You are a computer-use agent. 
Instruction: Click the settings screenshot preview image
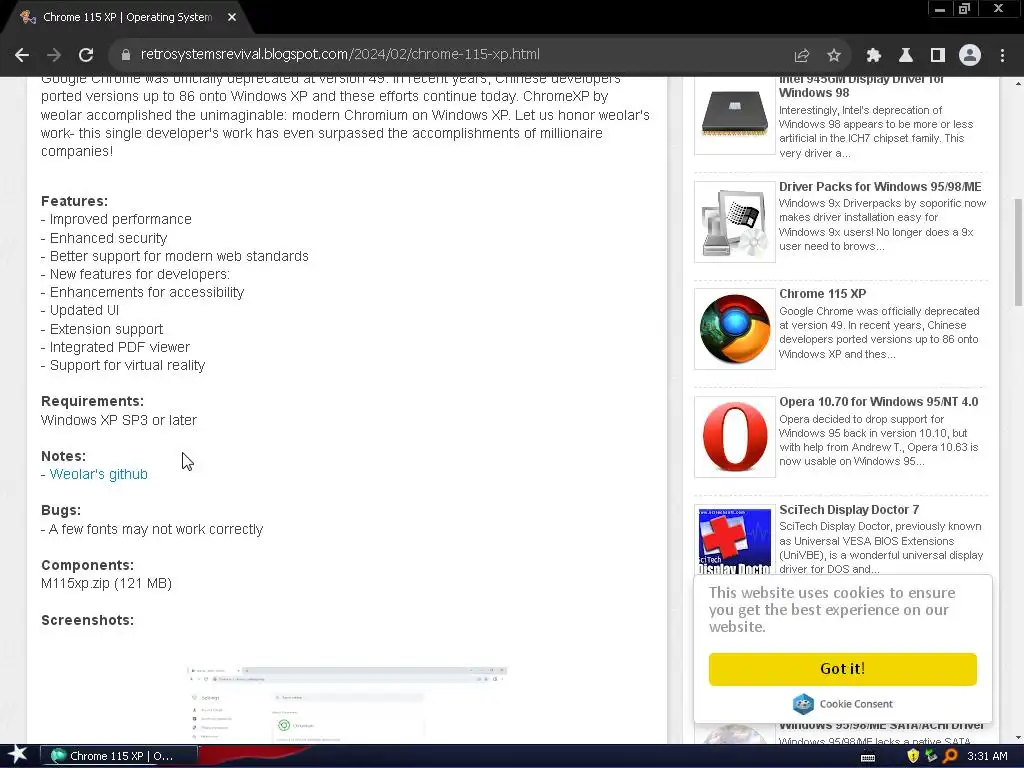347,704
